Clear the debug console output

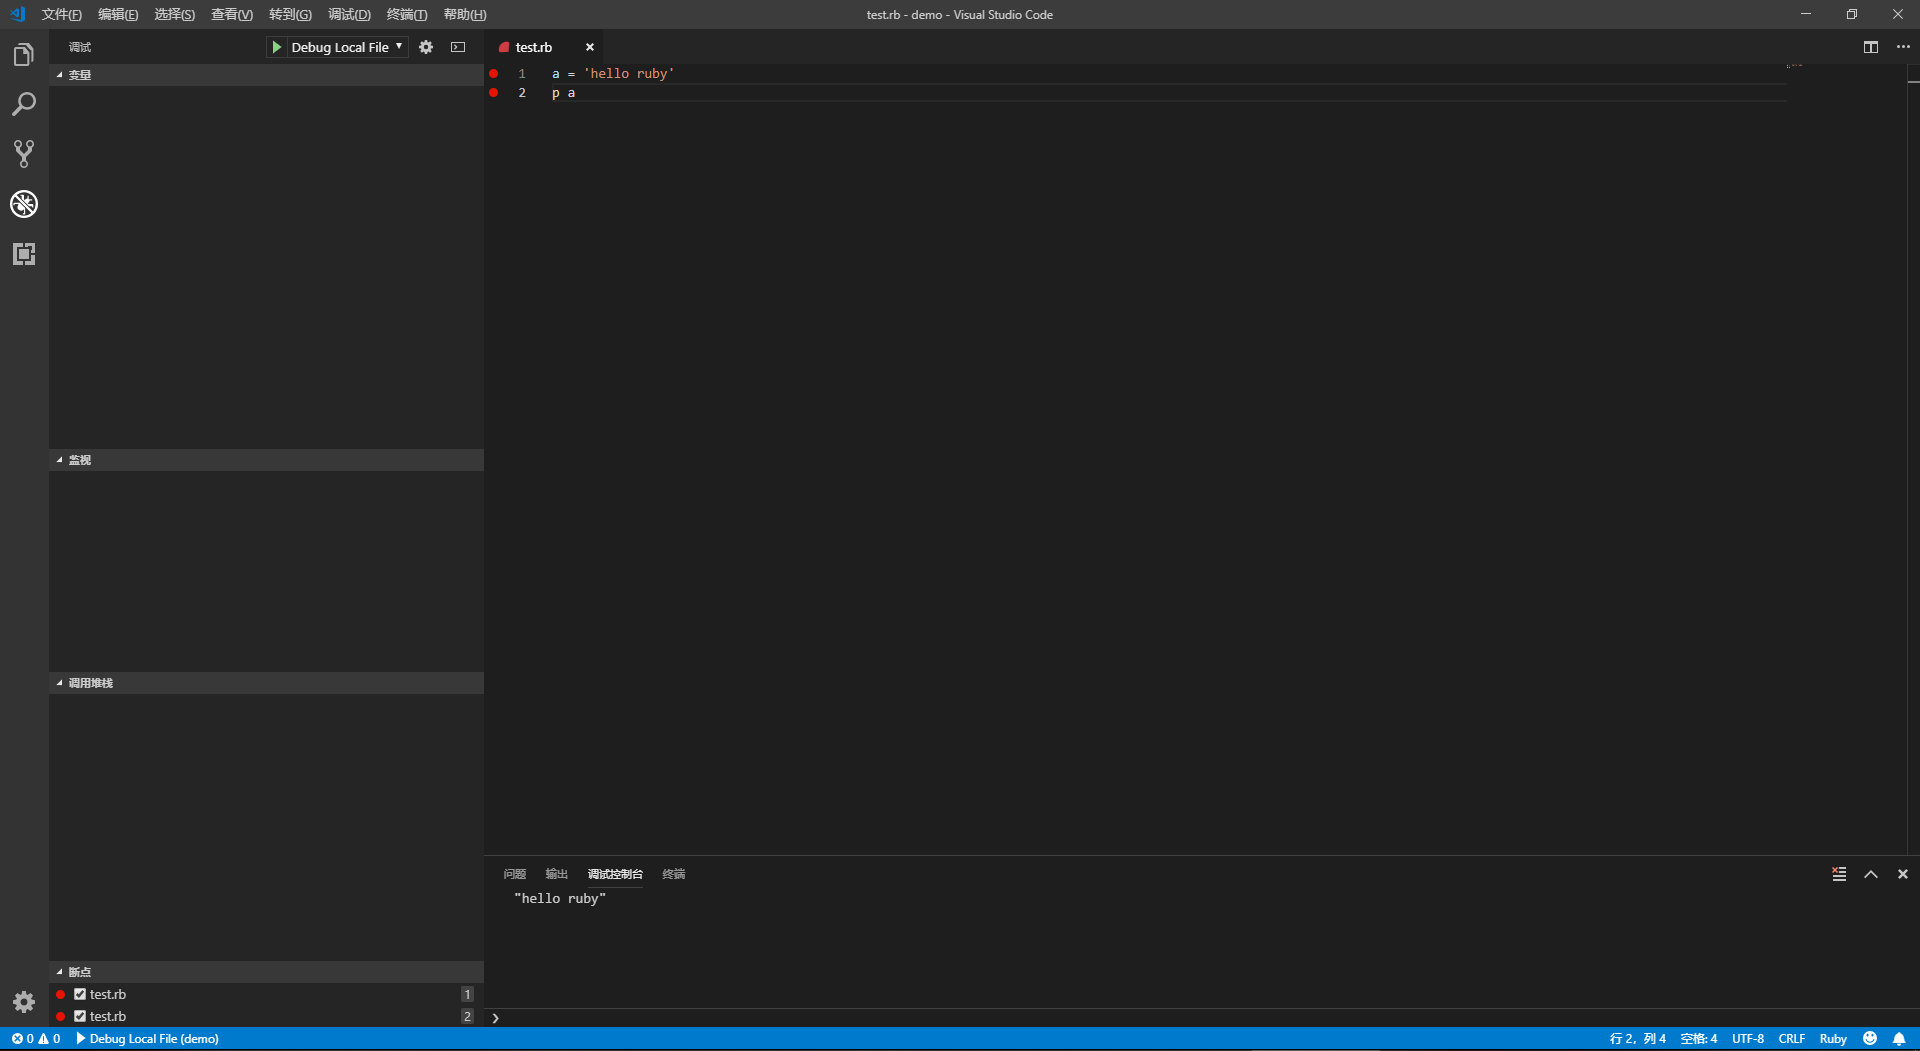click(x=1839, y=874)
